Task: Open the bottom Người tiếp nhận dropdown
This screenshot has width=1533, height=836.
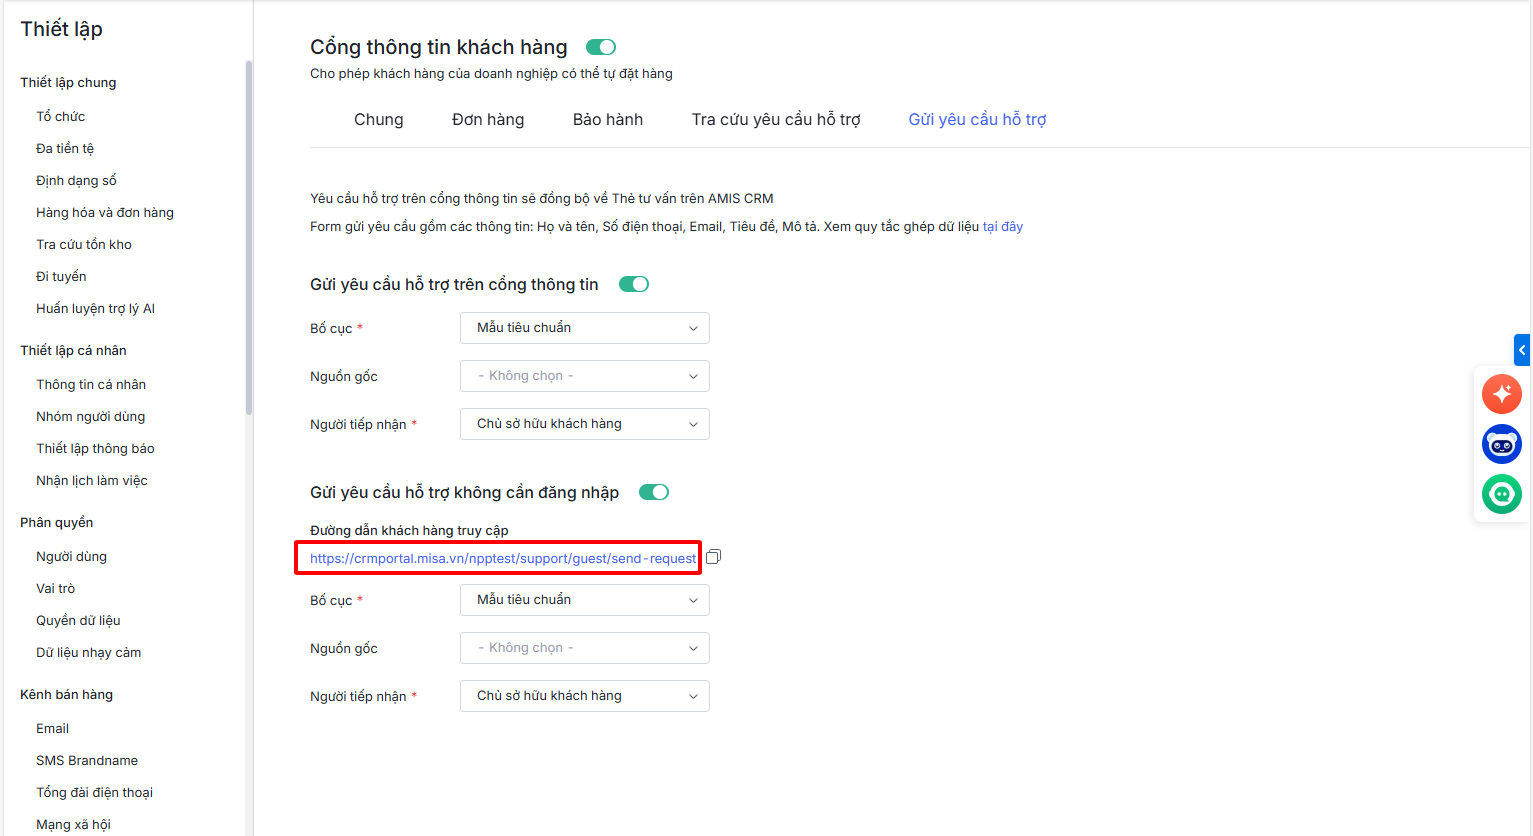Action: (x=584, y=696)
